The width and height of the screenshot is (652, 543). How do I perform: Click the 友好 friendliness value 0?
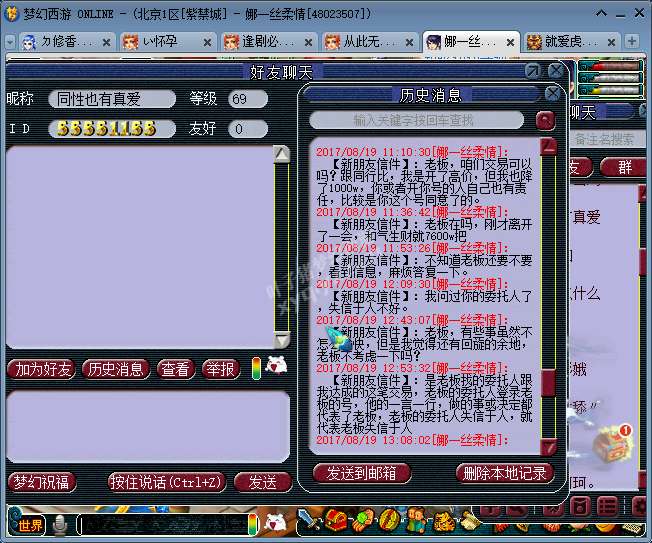coord(248,129)
